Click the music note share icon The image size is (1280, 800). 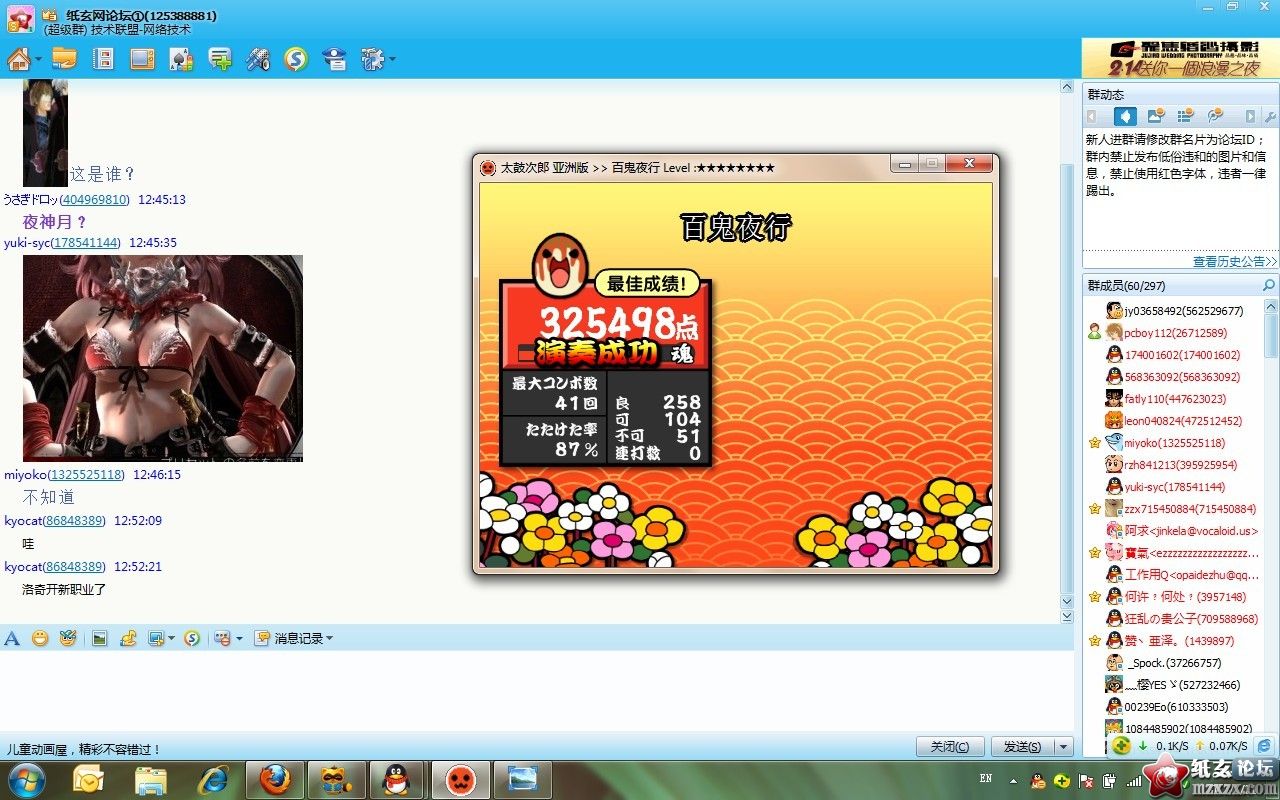click(128, 638)
